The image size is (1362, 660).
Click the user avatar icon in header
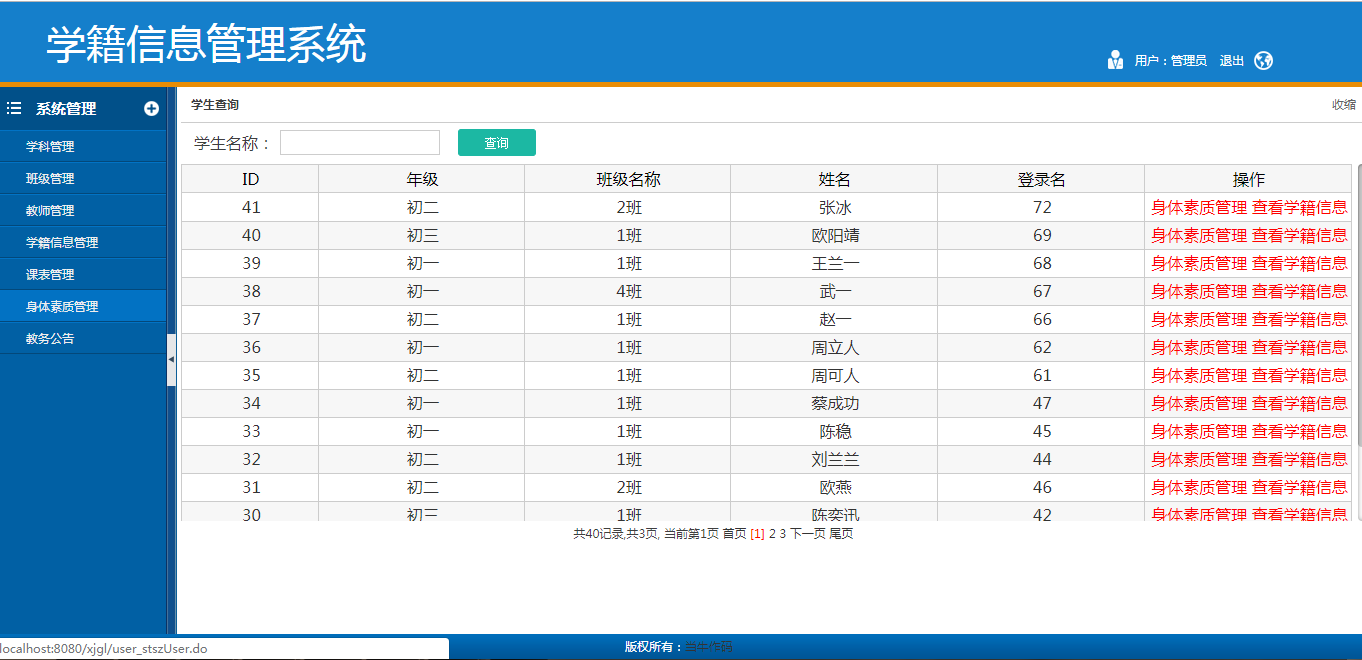[1115, 60]
